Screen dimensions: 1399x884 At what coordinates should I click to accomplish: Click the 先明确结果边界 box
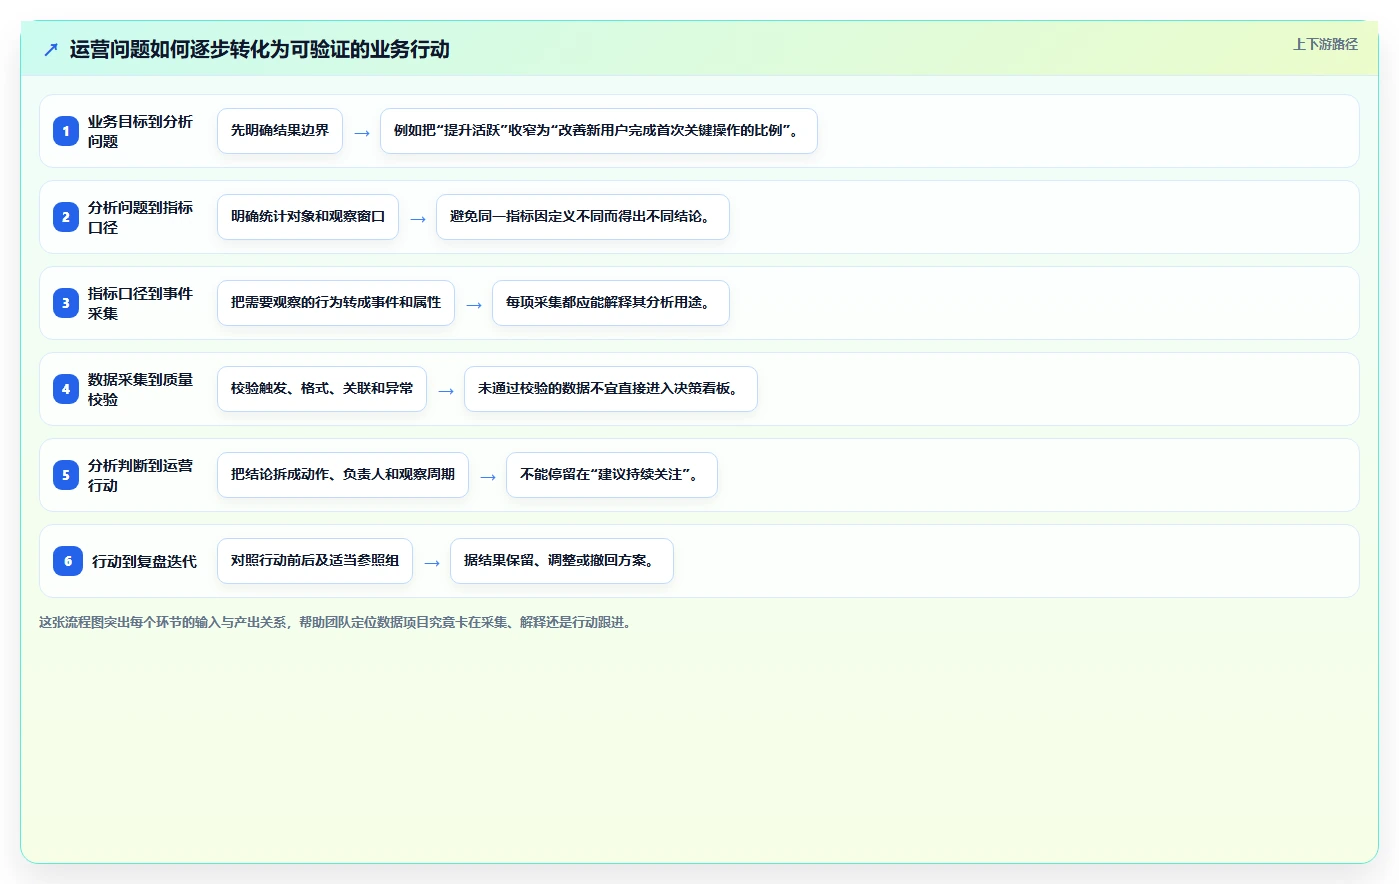click(x=280, y=131)
